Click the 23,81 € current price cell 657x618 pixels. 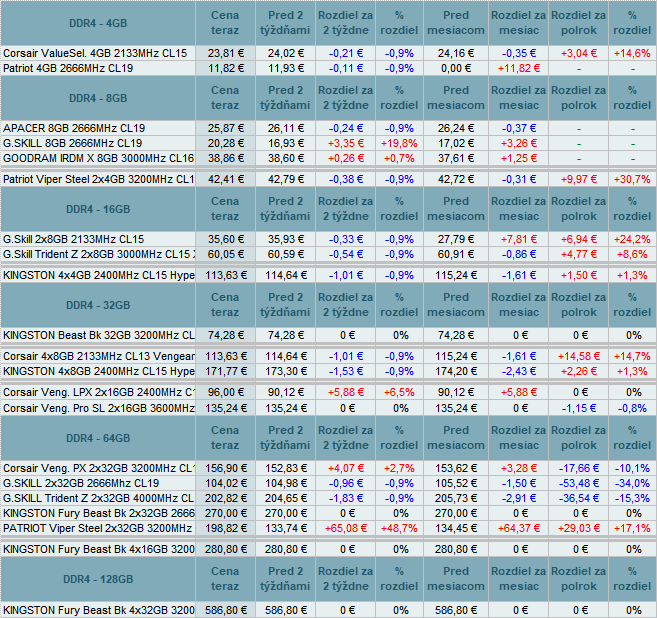226,53
